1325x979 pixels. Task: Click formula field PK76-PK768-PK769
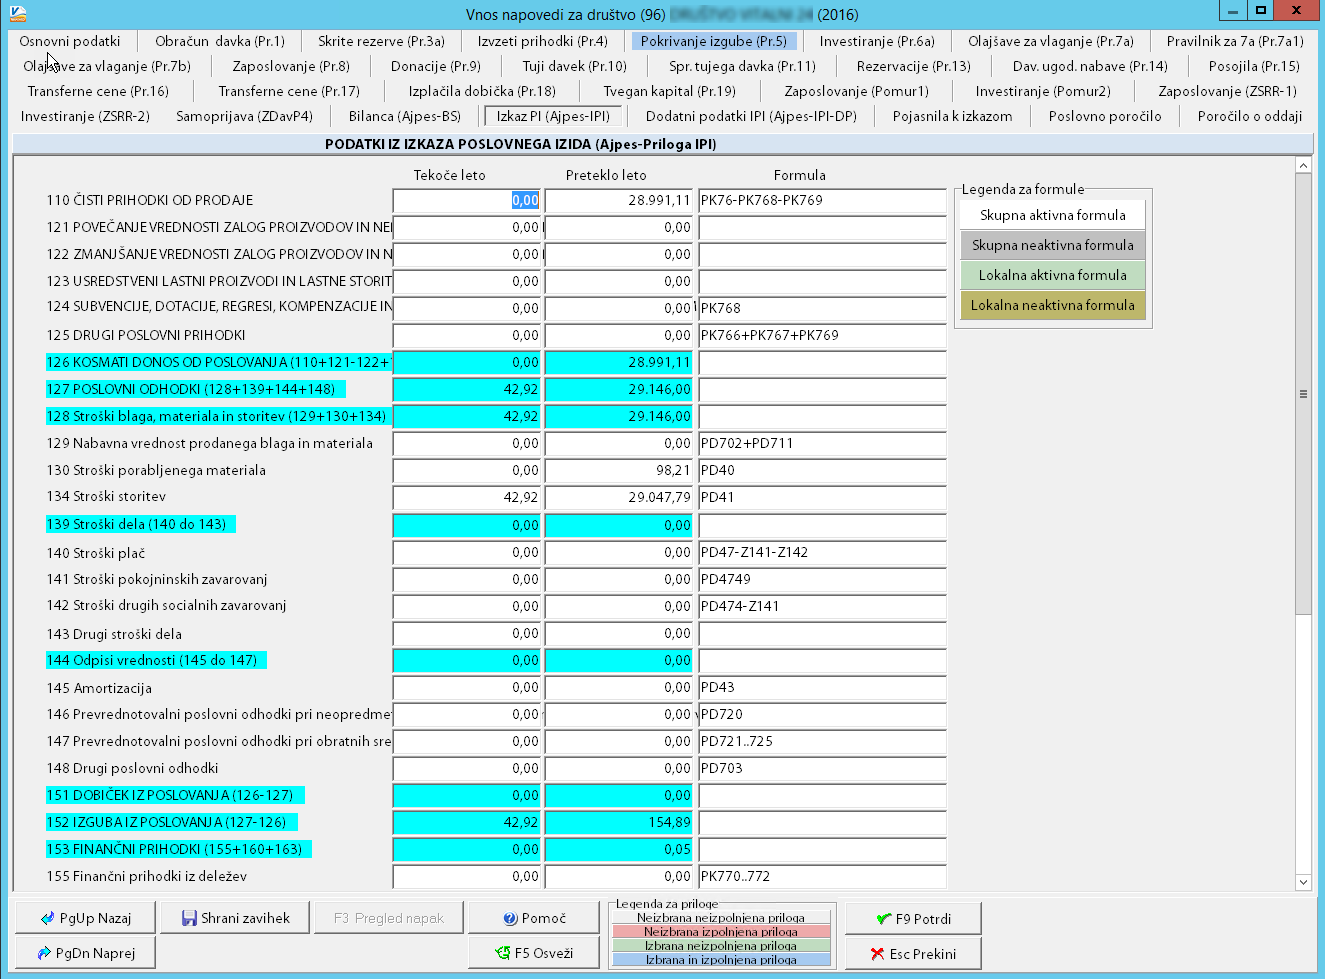point(822,200)
